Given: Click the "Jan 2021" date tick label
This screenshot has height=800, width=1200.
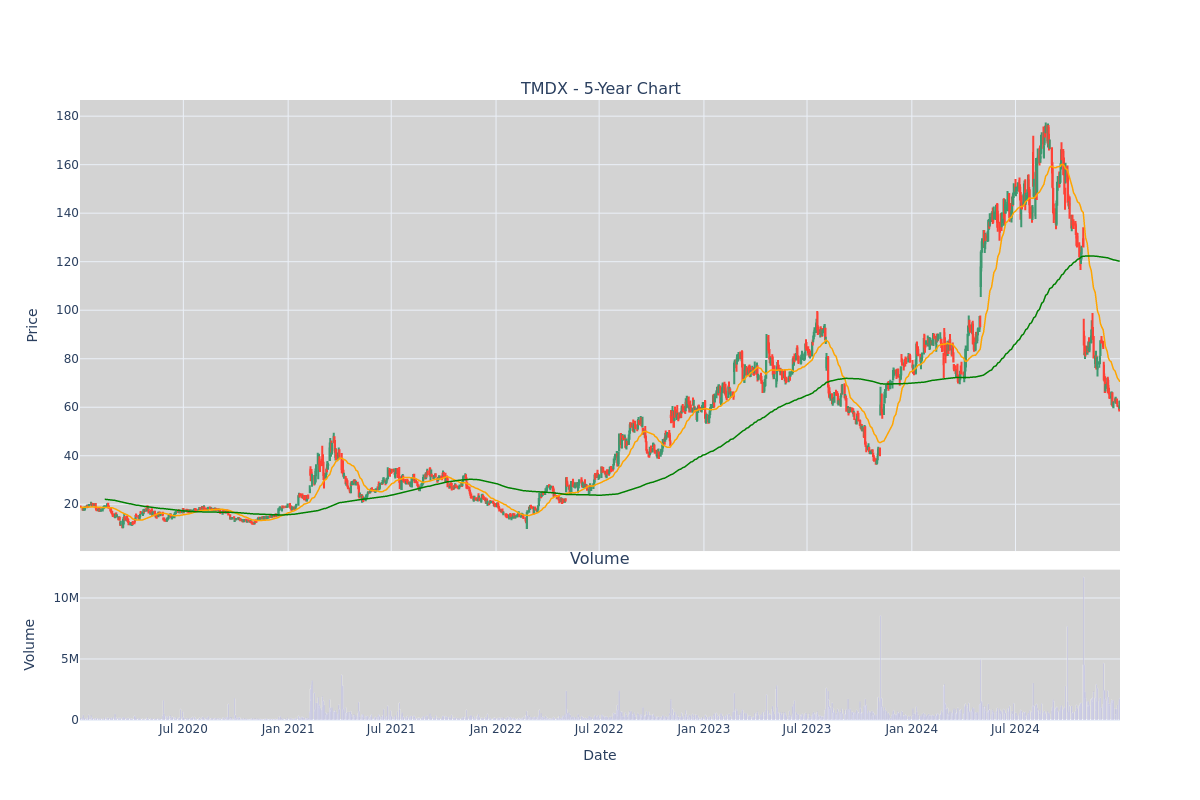Looking at the screenshot, I should point(288,729).
